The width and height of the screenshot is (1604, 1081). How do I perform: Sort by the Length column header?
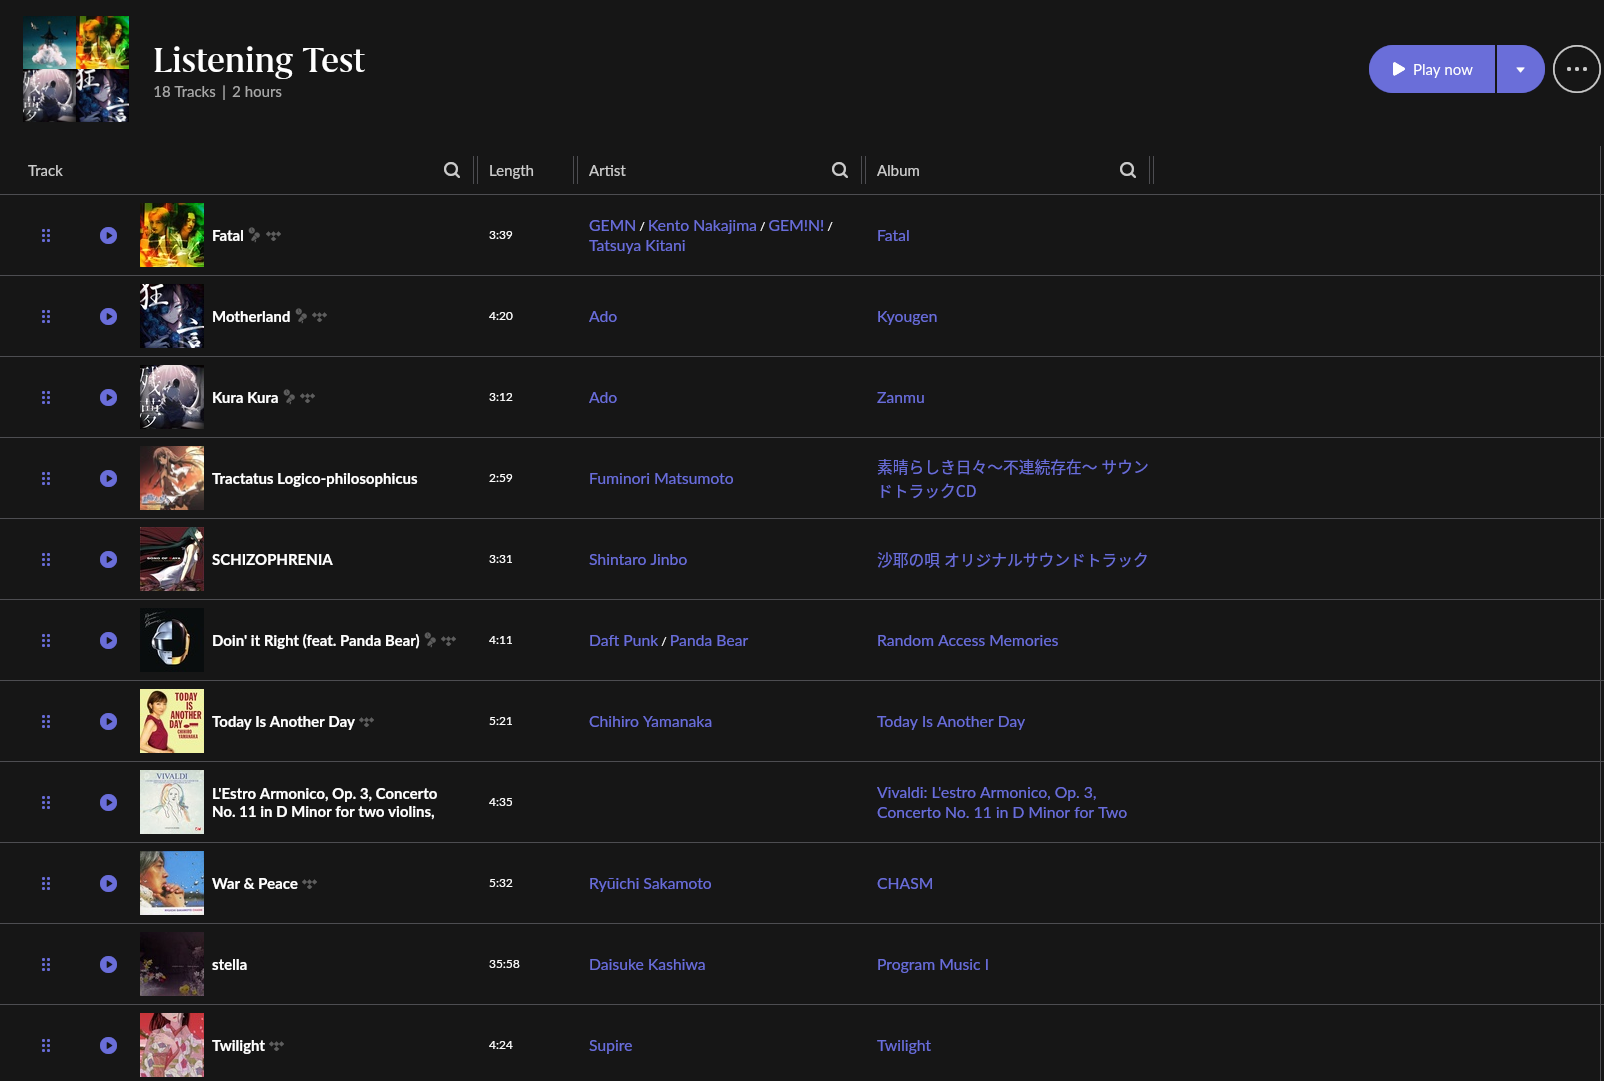pos(511,171)
